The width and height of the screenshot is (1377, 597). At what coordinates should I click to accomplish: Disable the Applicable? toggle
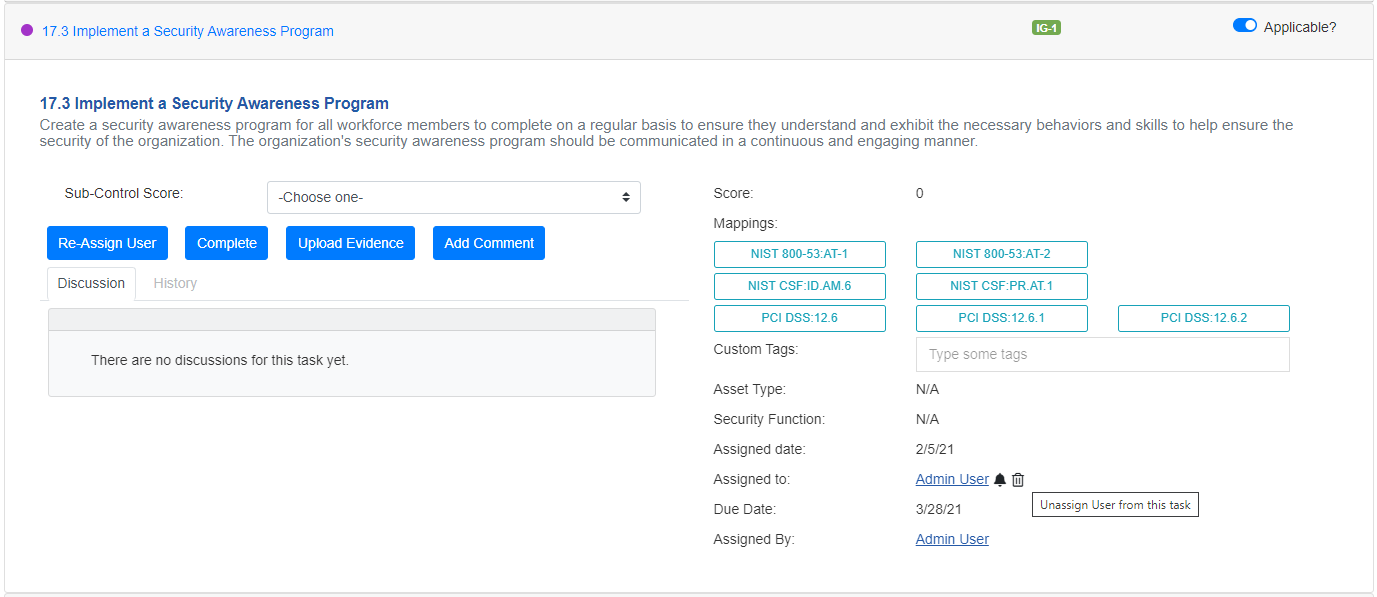pos(1244,25)
